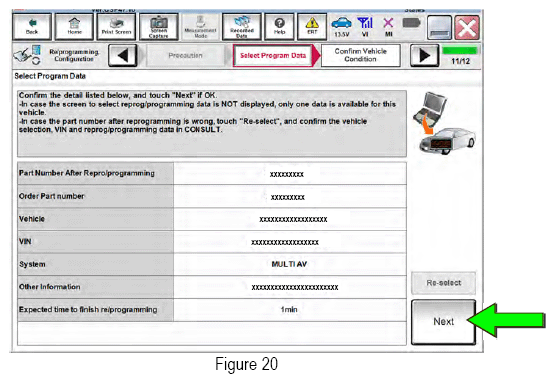Click the battery level indicator icon
This screenshot has height=383, width=555.
pyautogui.click(x=411, y=23)
